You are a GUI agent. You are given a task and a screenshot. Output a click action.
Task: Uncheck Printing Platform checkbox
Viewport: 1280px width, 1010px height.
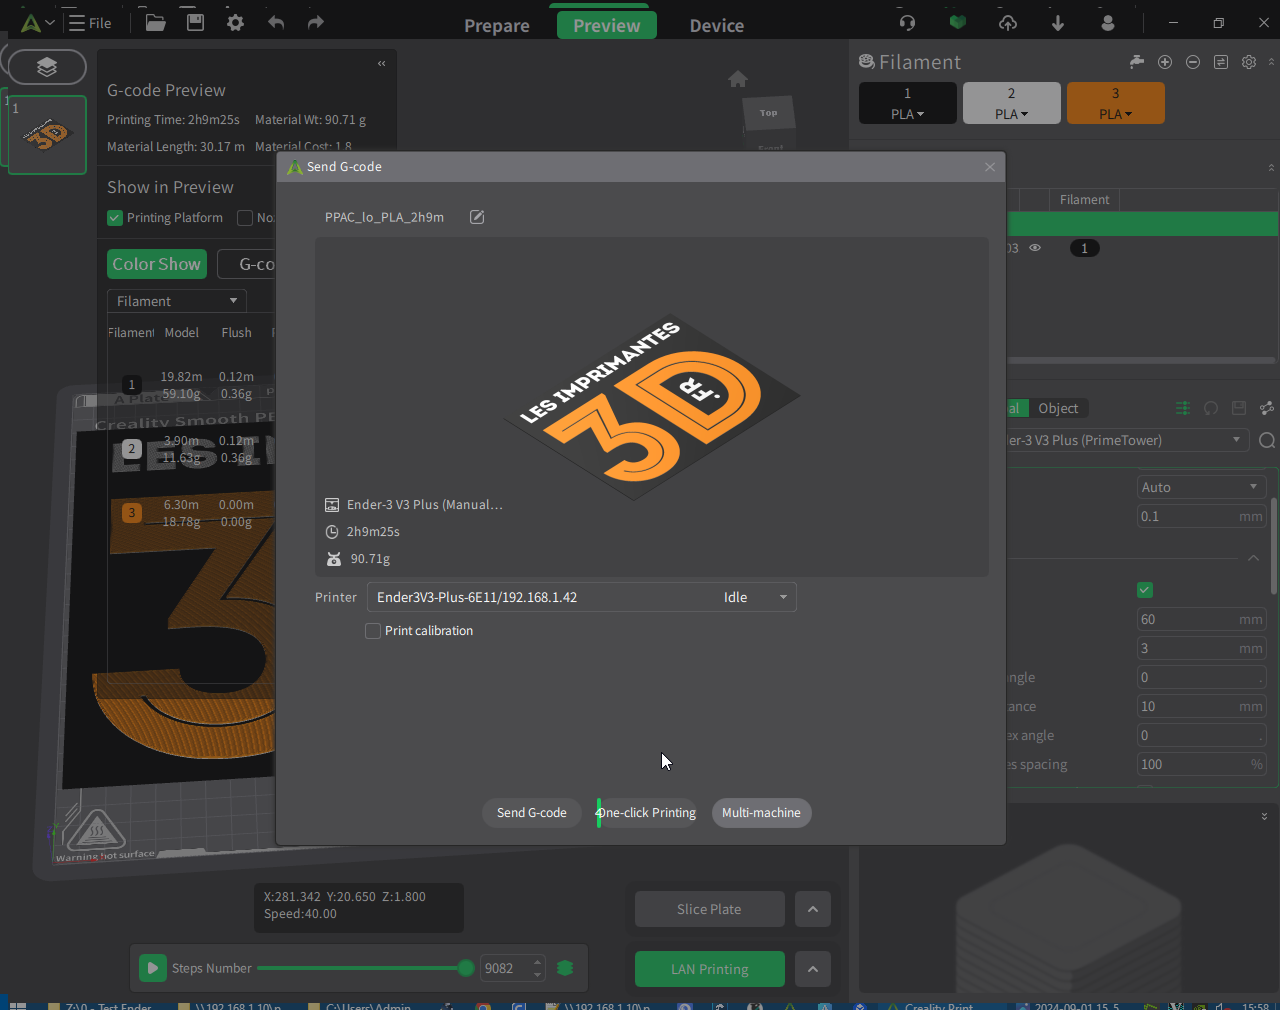pyautogui.click(x=115, y=218)
